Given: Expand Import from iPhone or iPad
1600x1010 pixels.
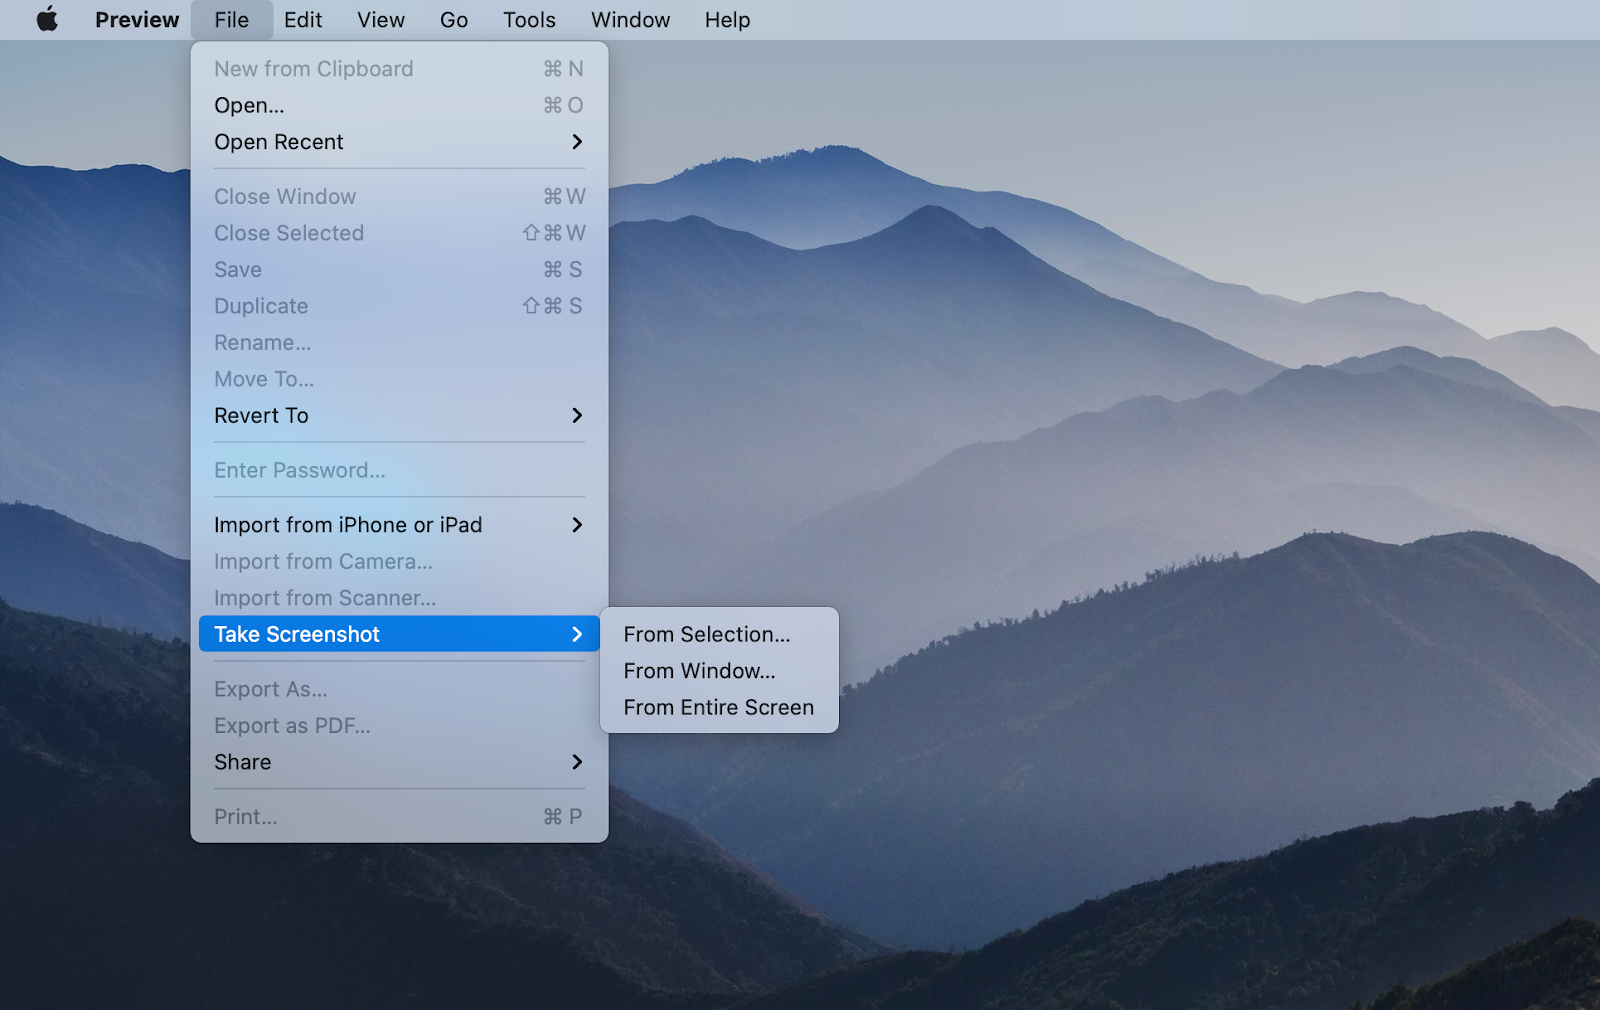Looking at the screenshot, I should click(399, 525).
